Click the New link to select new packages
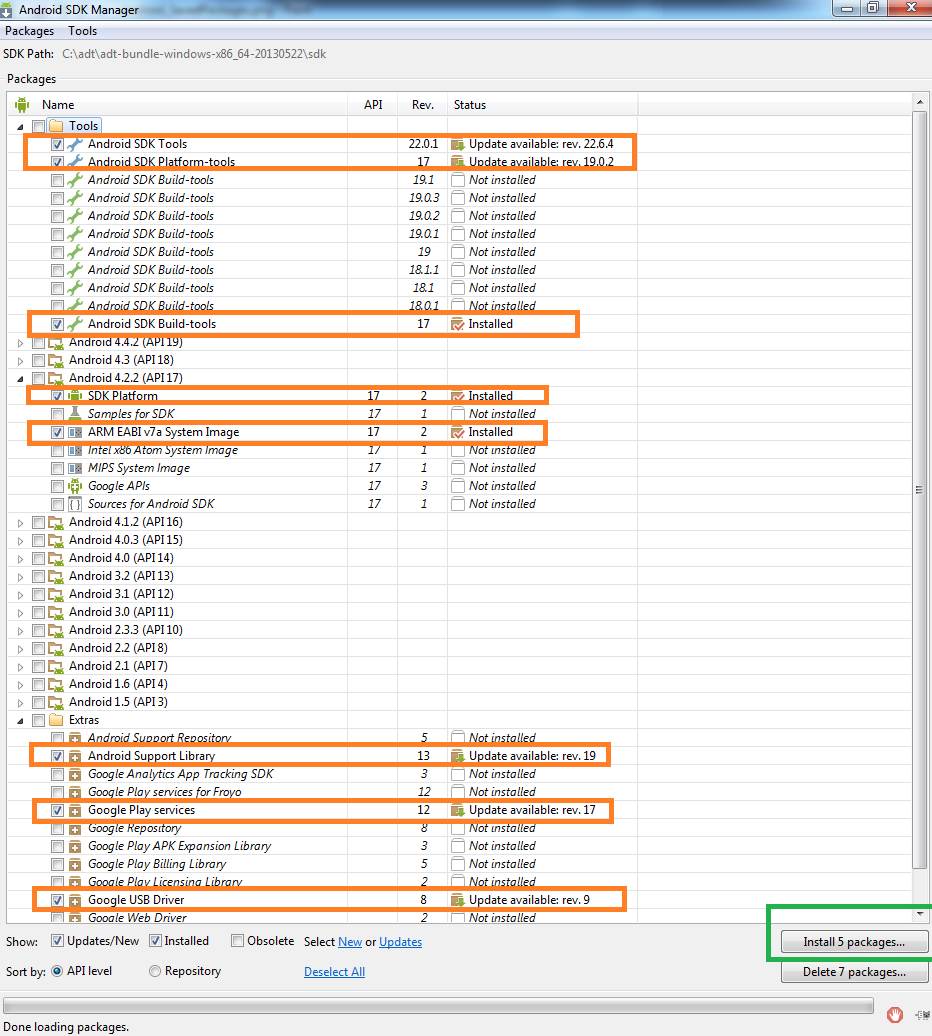Image resolution: width=932 pixels, height=1036 pixels. pyautogui.click(x=350, y=942)
